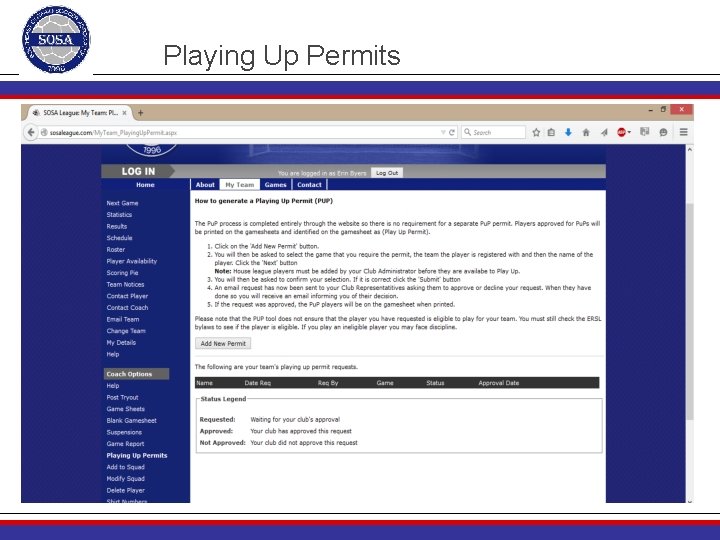Viewport: 720px width, 540px height.
Task: Open URL history dropdown arrow
Action: point(443,132)
